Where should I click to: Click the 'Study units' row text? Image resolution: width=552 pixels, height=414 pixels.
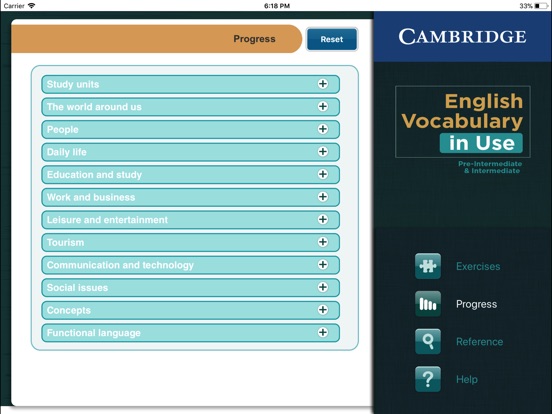73,84
